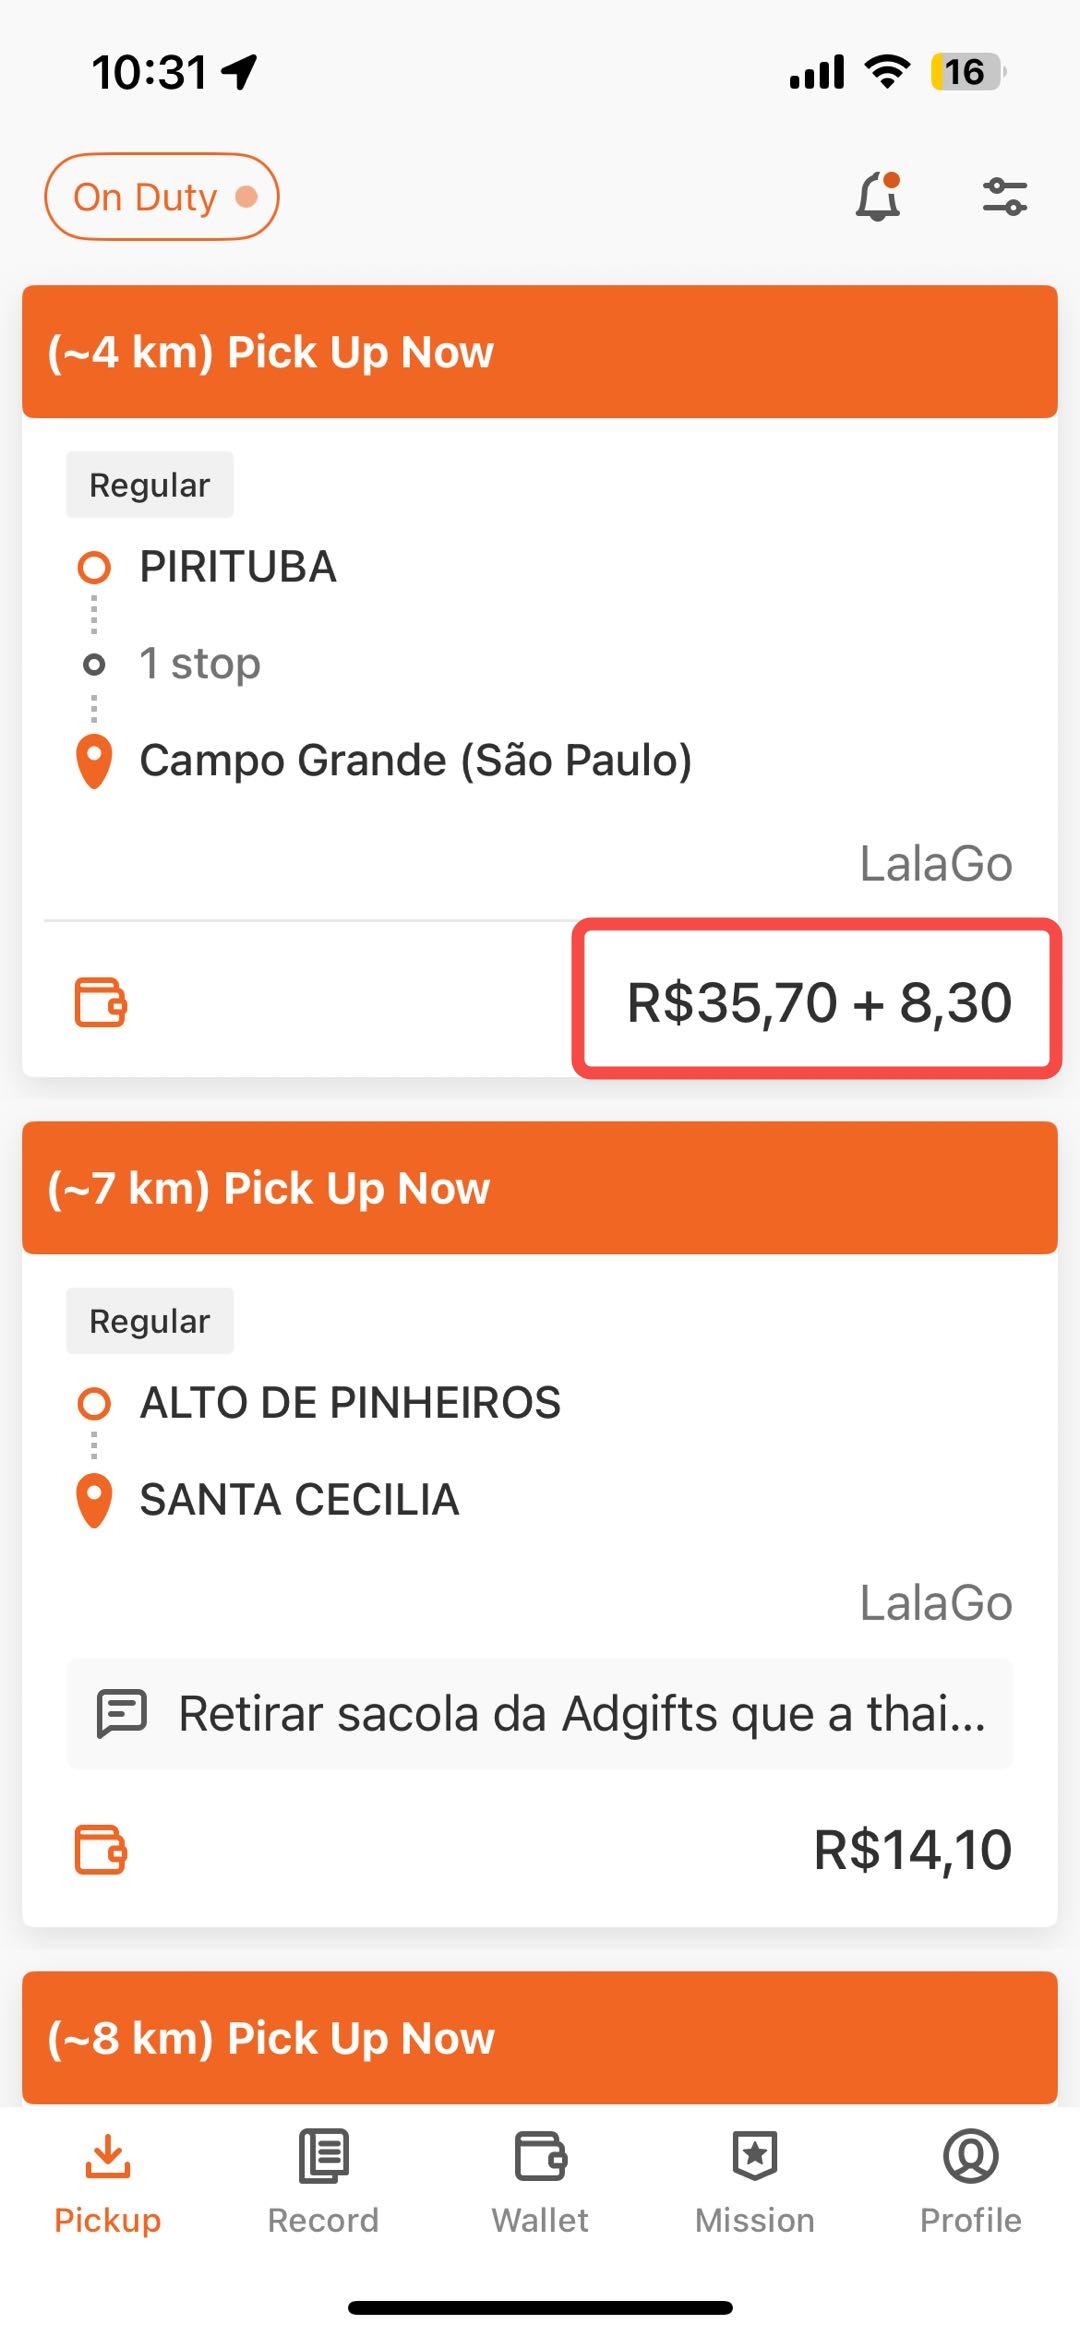The width and height of the screenshot is (1080, 2337).
Task: Tap the location arrow in status bar
Action: (x=240, y=72)
